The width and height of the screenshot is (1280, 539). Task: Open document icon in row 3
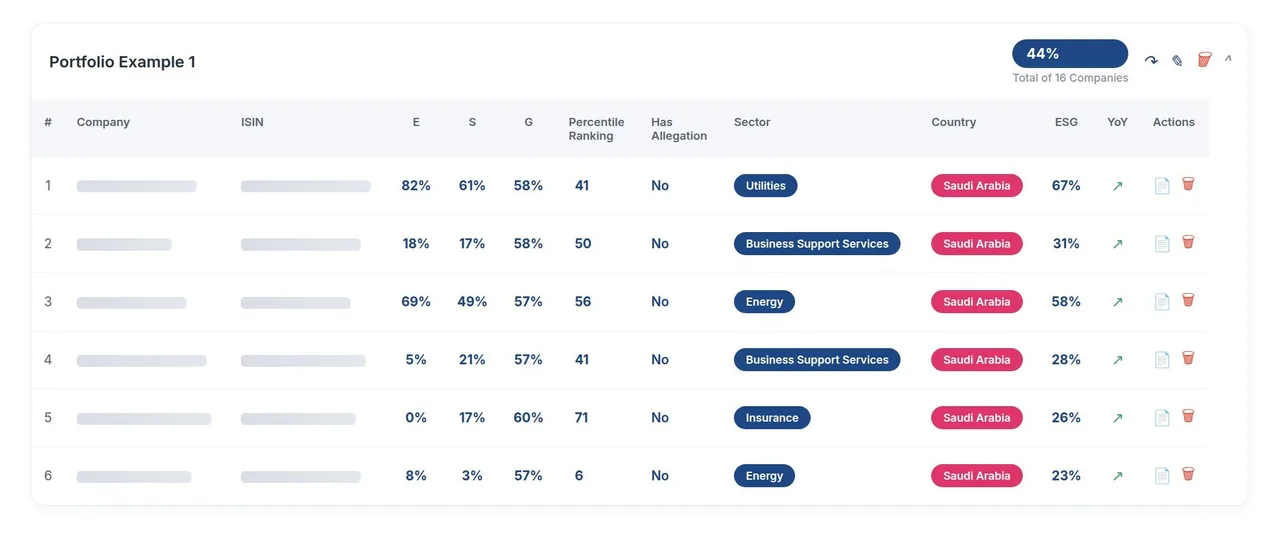pyautogui.click(x=1162, y=301)
